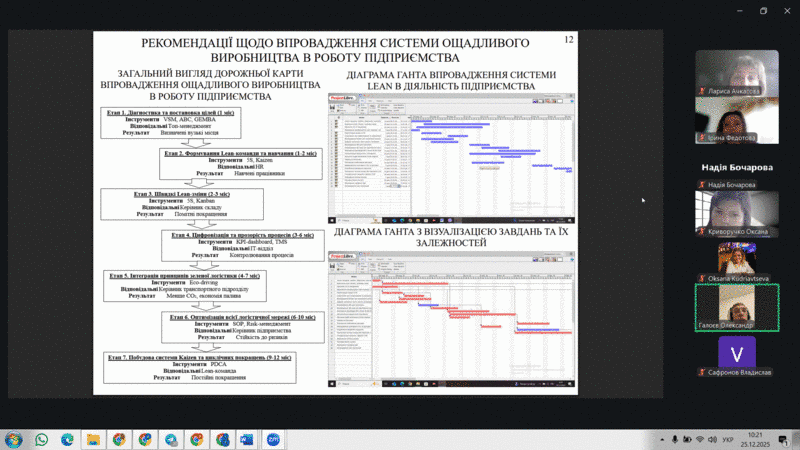Open File Explorer from taskbar
The width and height of the screenshot is (800, 450).
93,439
